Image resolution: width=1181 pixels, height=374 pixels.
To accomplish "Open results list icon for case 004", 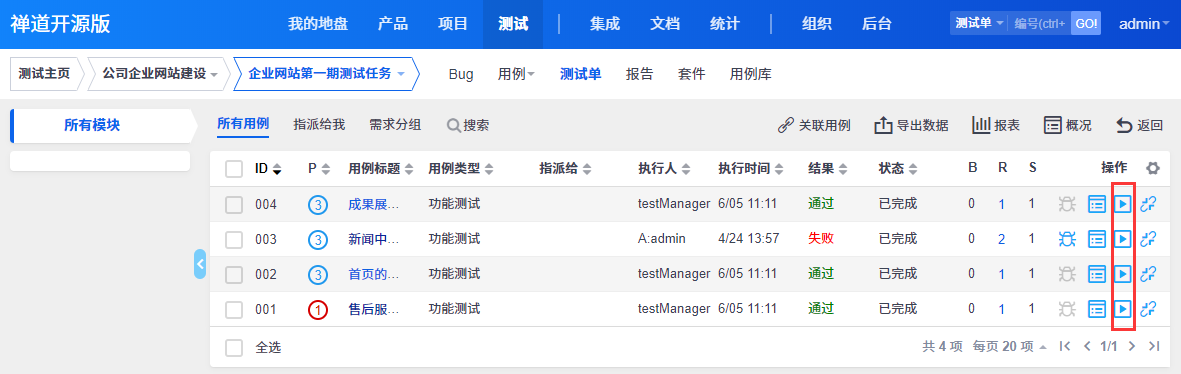I will click(x=1097, y=204).
